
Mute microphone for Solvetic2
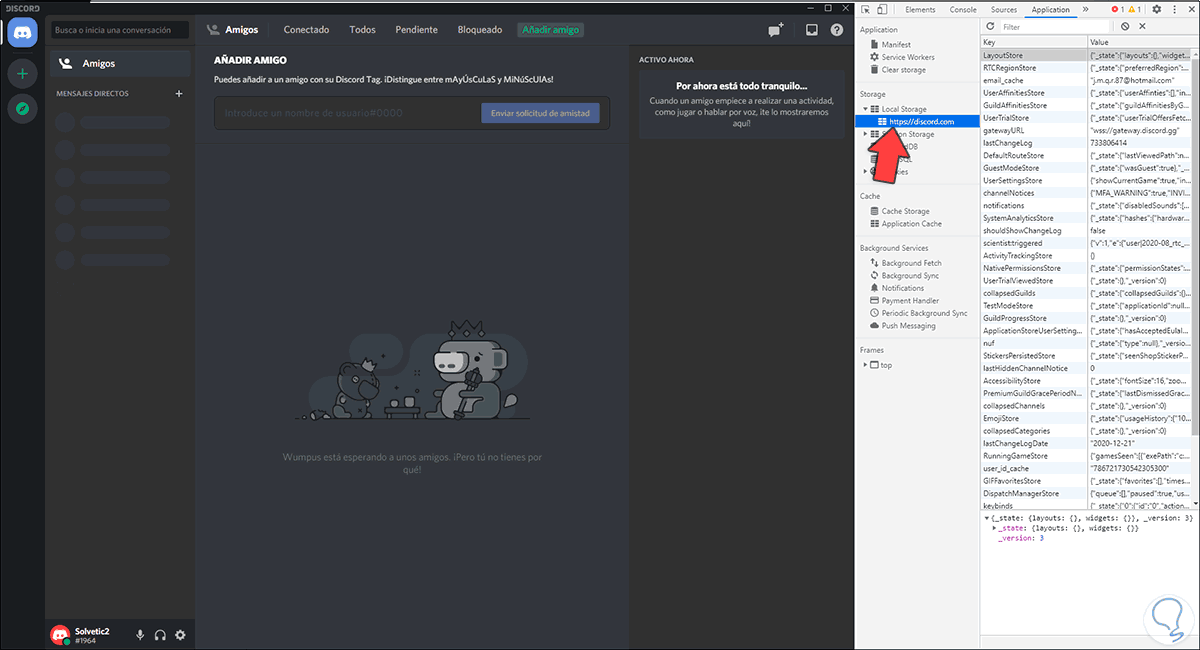click(x=140, y=635)
